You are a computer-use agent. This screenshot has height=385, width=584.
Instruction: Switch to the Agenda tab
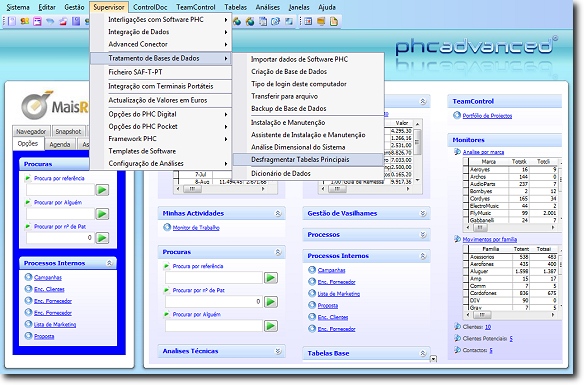pyautogui.click(x=60, y=144)
